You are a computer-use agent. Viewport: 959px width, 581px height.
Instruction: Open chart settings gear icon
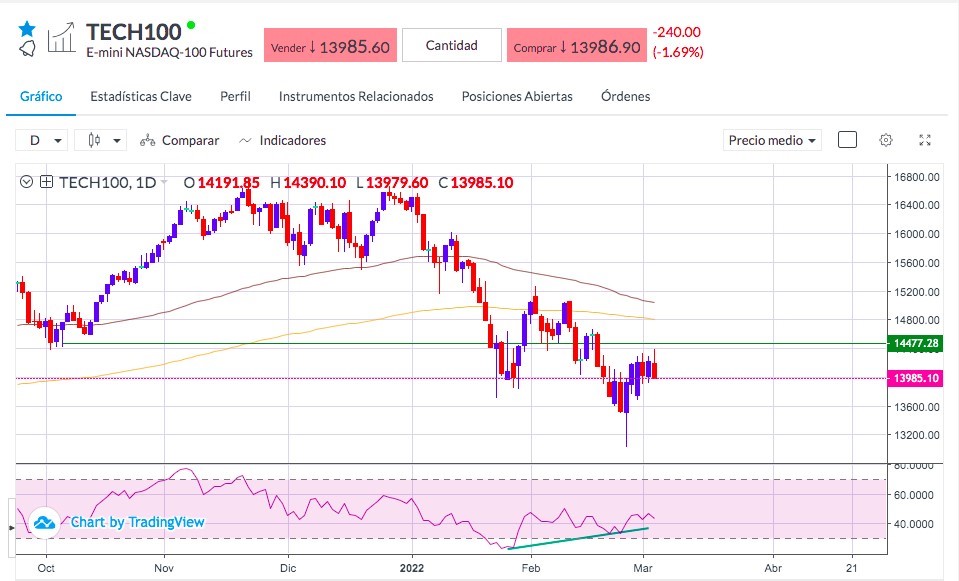click(886, 140)
